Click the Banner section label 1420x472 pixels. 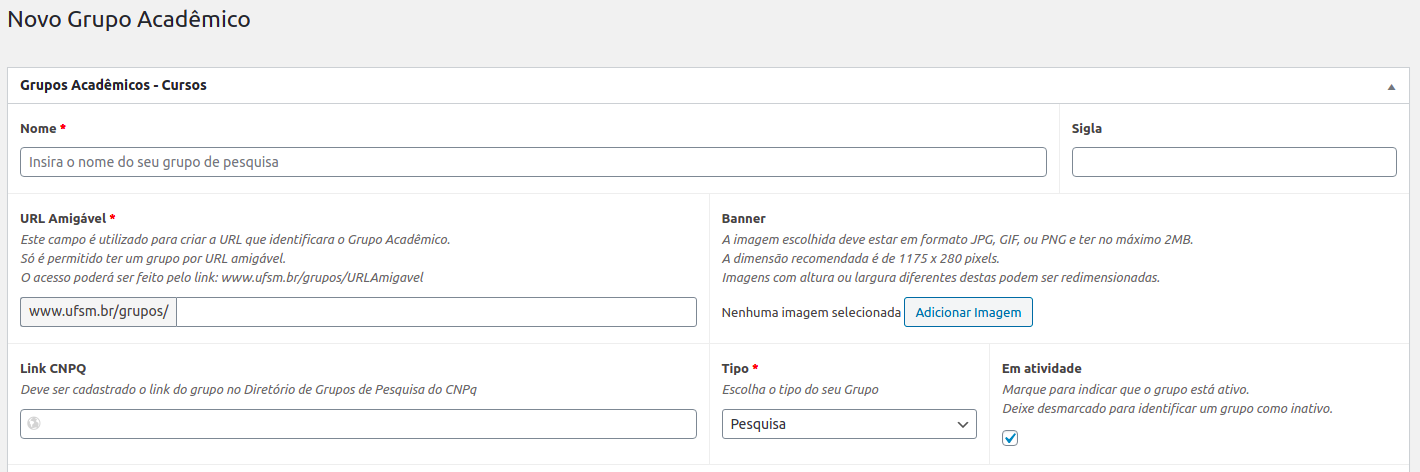(743, 219)
